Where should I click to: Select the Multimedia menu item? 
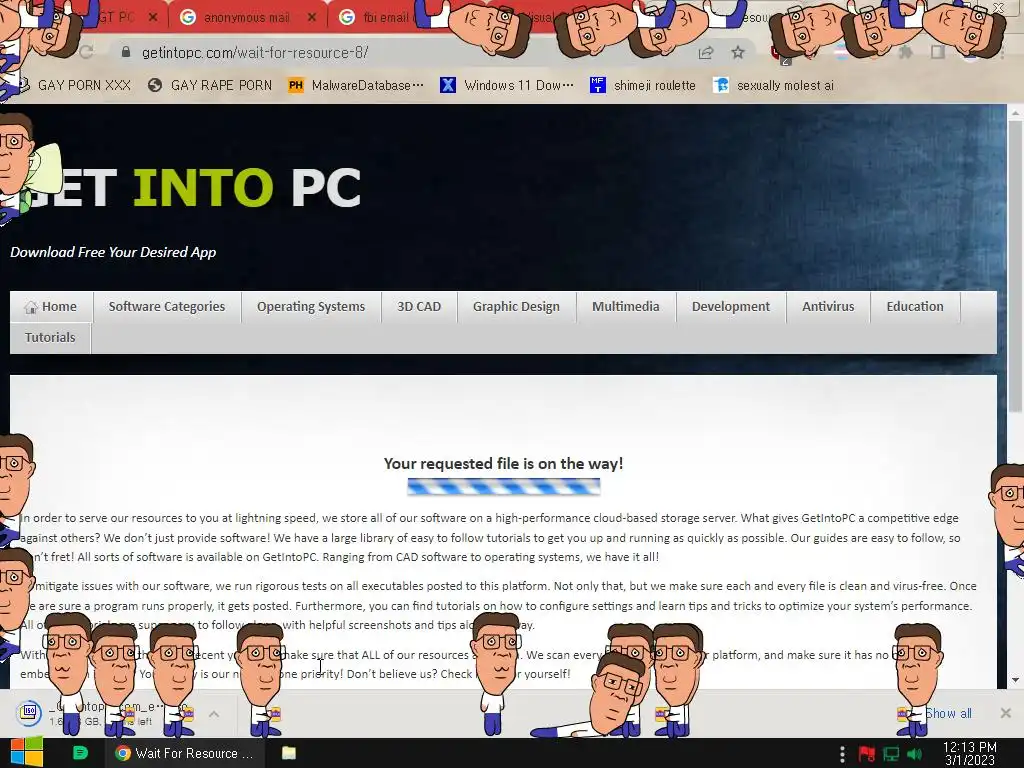[x=626, y=306]
